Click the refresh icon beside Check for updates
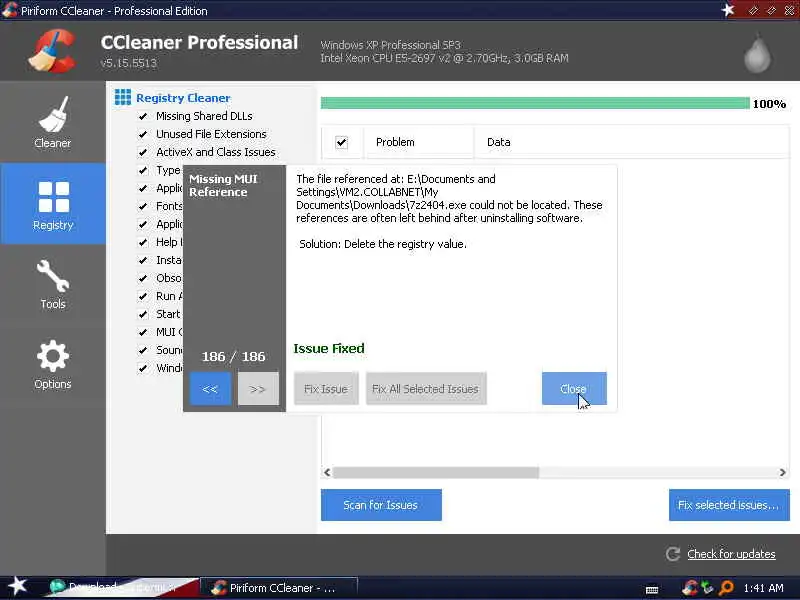This screenshot has width=800, height=600. click(x=673, y=554)
